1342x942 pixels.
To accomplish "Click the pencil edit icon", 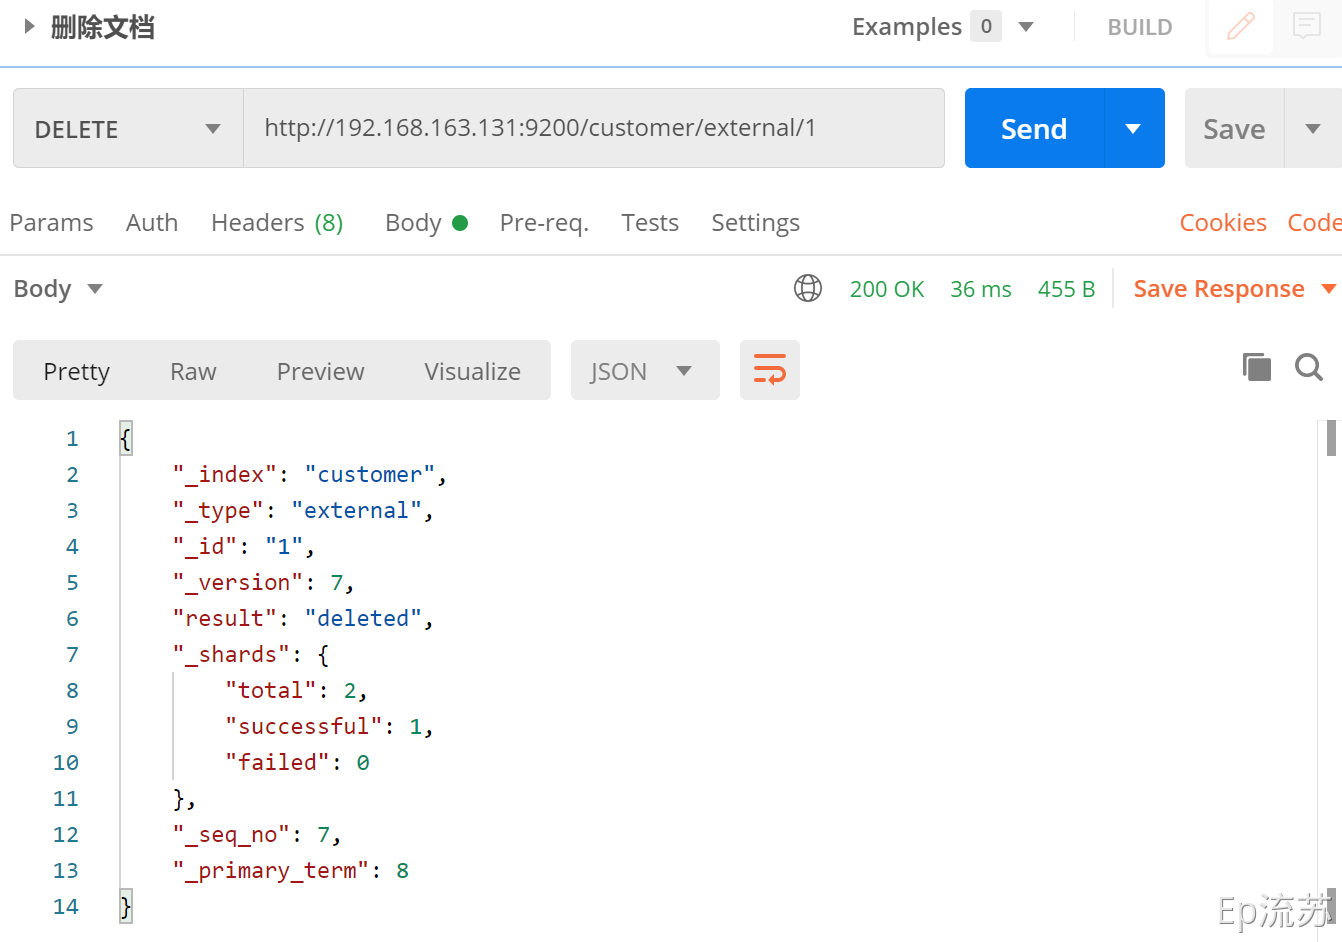I will coord(1240,27).
